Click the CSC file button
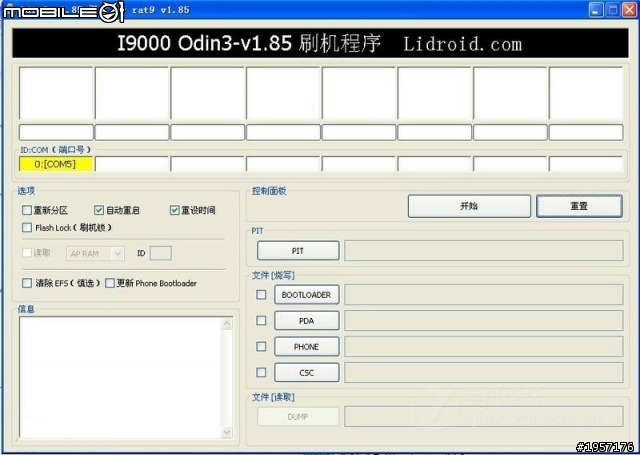Viewport: 640px width, 455px height. (x=307, y=373)
